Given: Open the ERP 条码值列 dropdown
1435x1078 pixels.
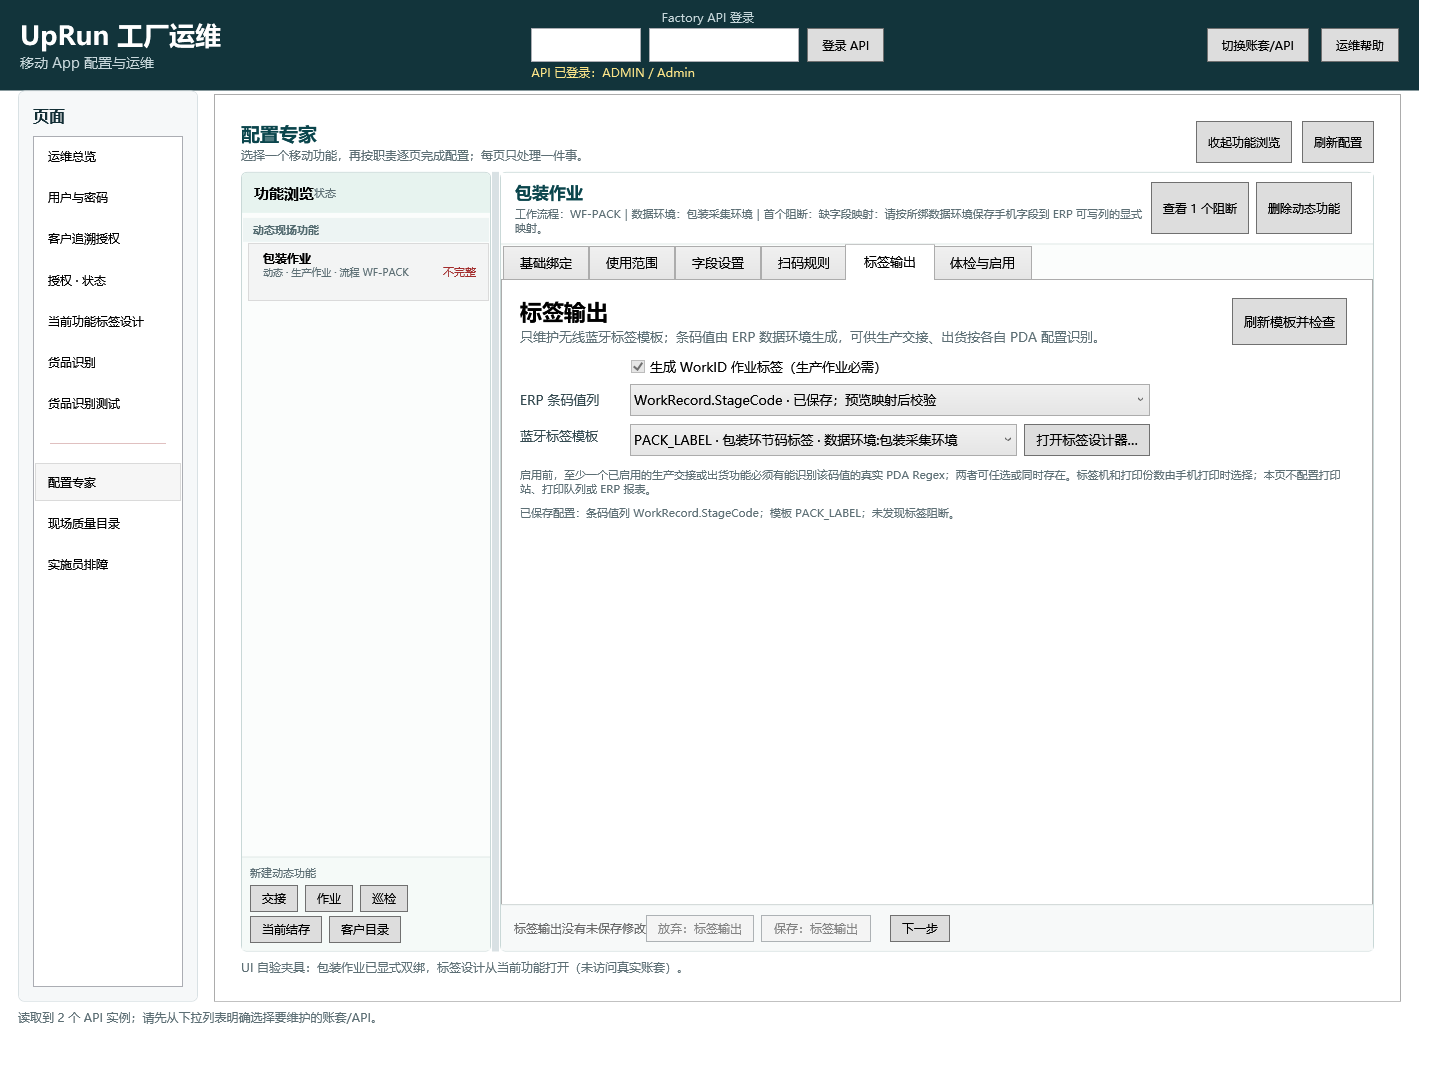Looking at the screenshot, I should (889, 400).
